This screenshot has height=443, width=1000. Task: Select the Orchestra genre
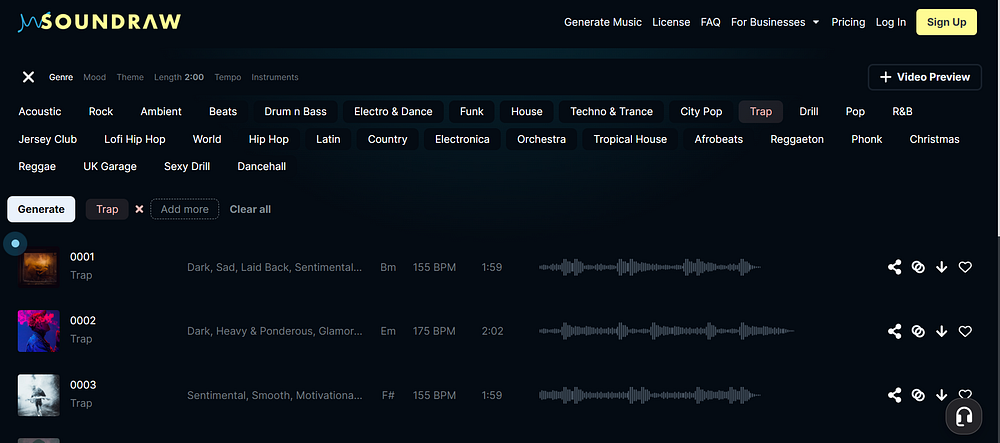[x=541, y=139]
